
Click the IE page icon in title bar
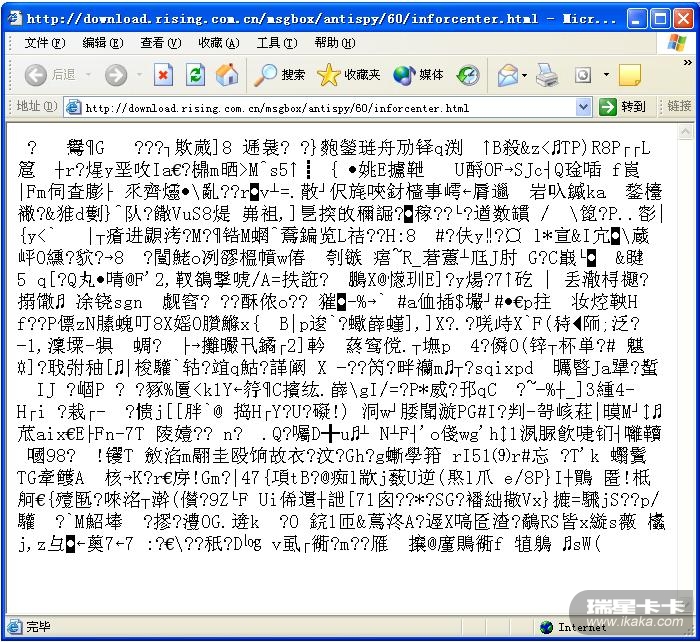click(x=15, y=18)
